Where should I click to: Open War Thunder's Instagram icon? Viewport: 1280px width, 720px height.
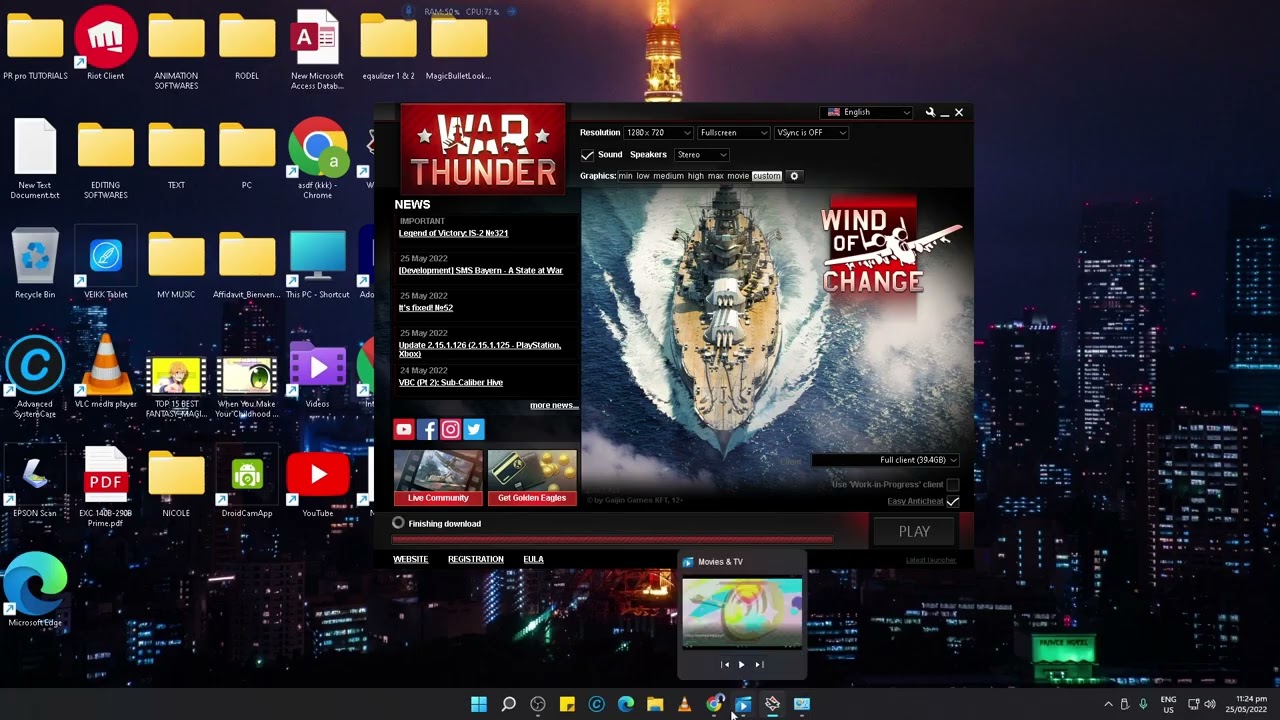[450, 429]
